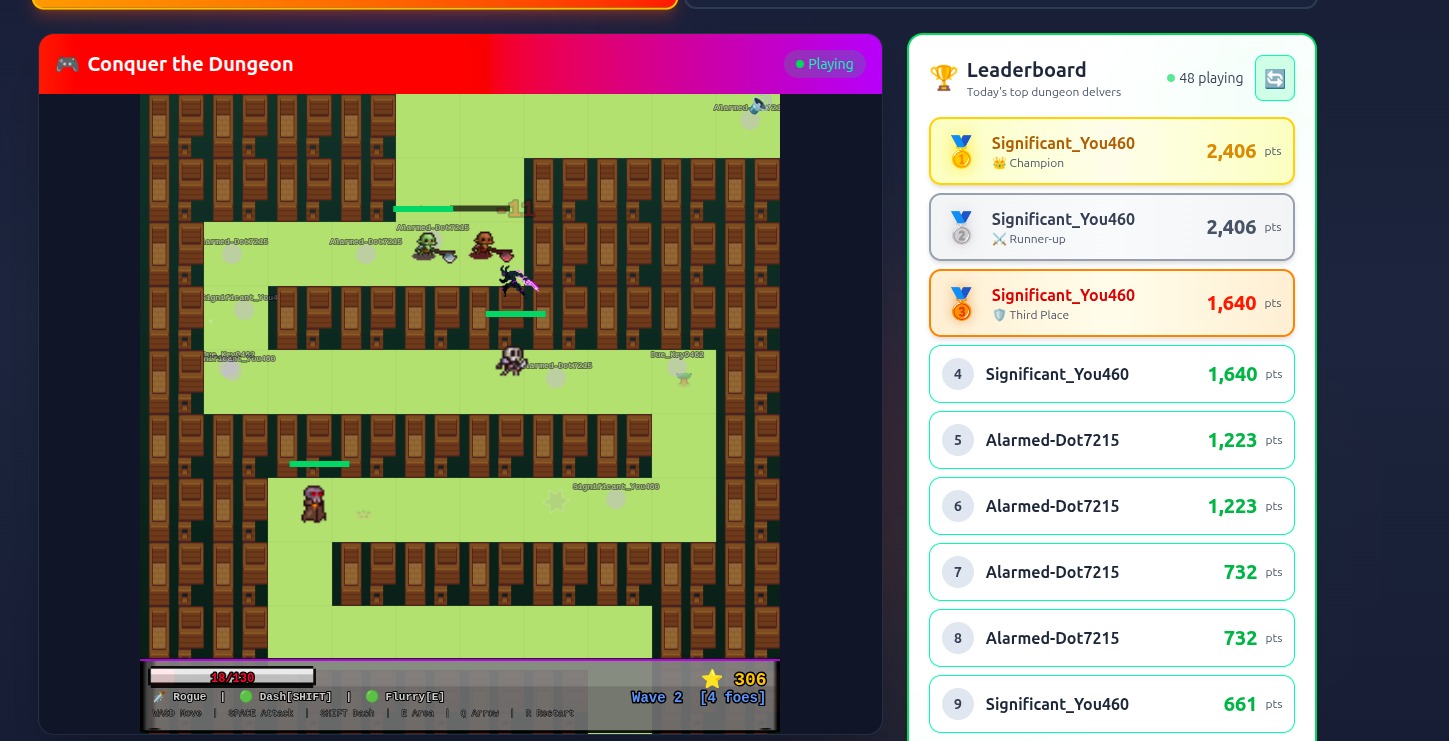Click the rank 5 circle badge
1449x741 pixels.
tap(958, 440)
